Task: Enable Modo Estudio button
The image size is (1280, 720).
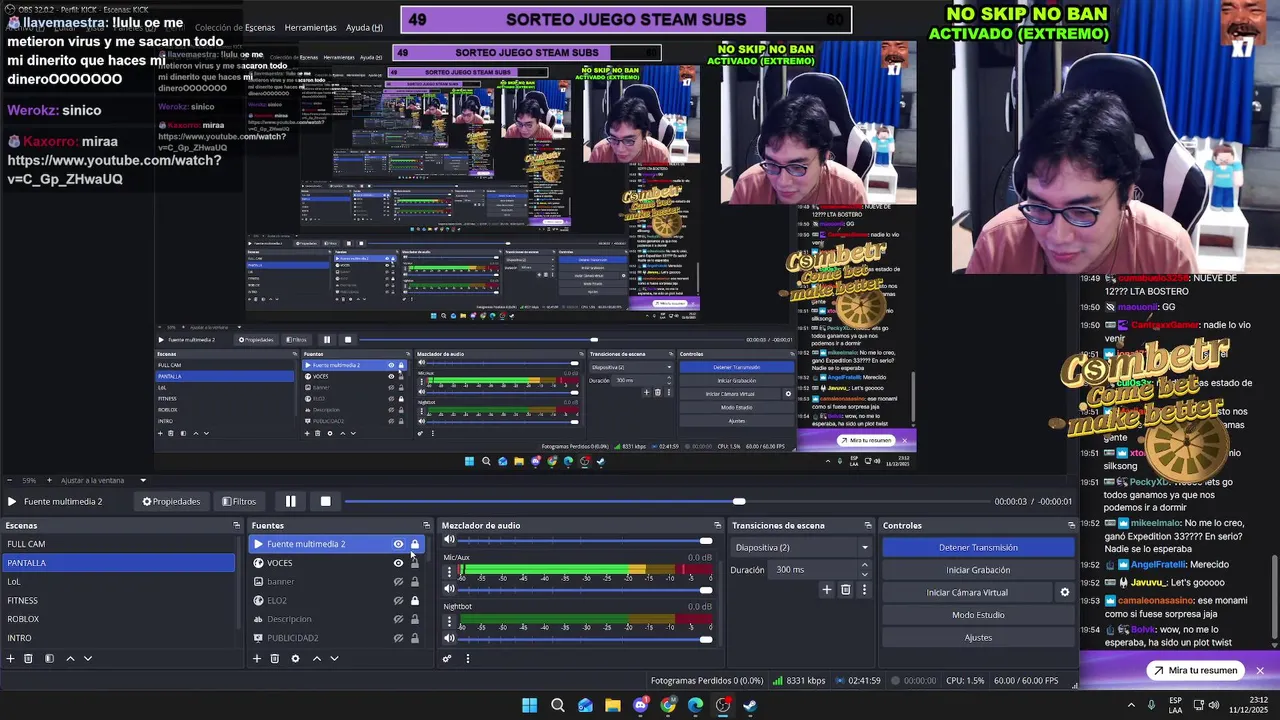Action: (x=978, y=615)
